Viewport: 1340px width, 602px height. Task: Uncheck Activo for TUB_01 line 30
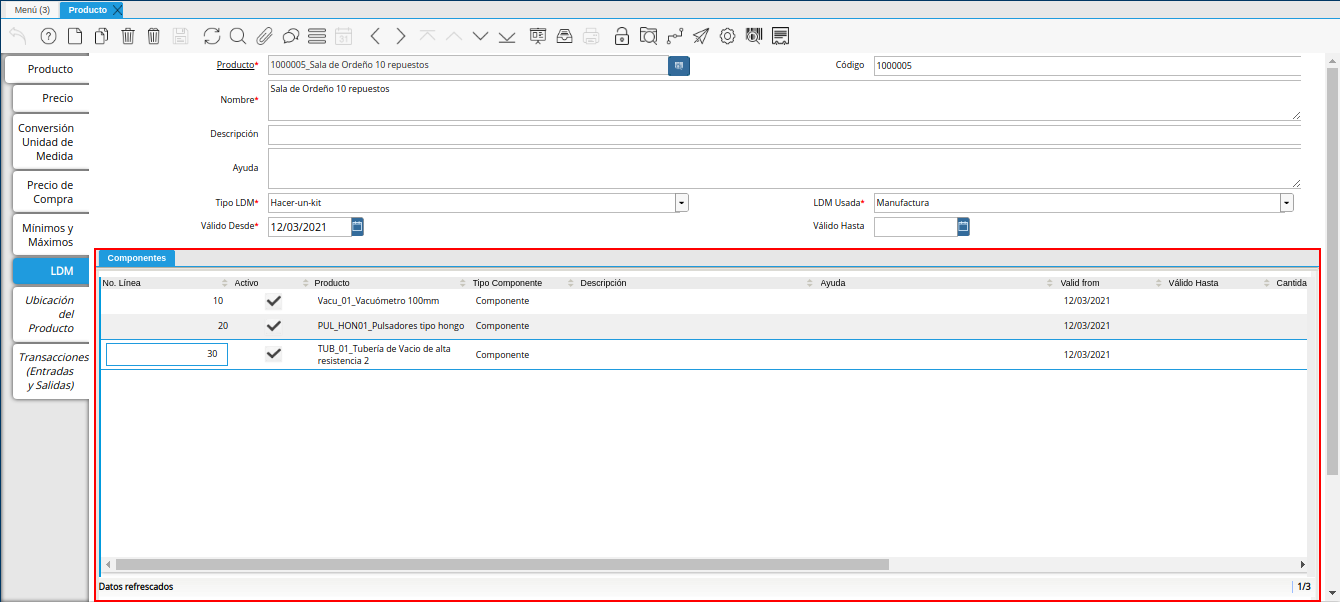(x=273, y=354)
